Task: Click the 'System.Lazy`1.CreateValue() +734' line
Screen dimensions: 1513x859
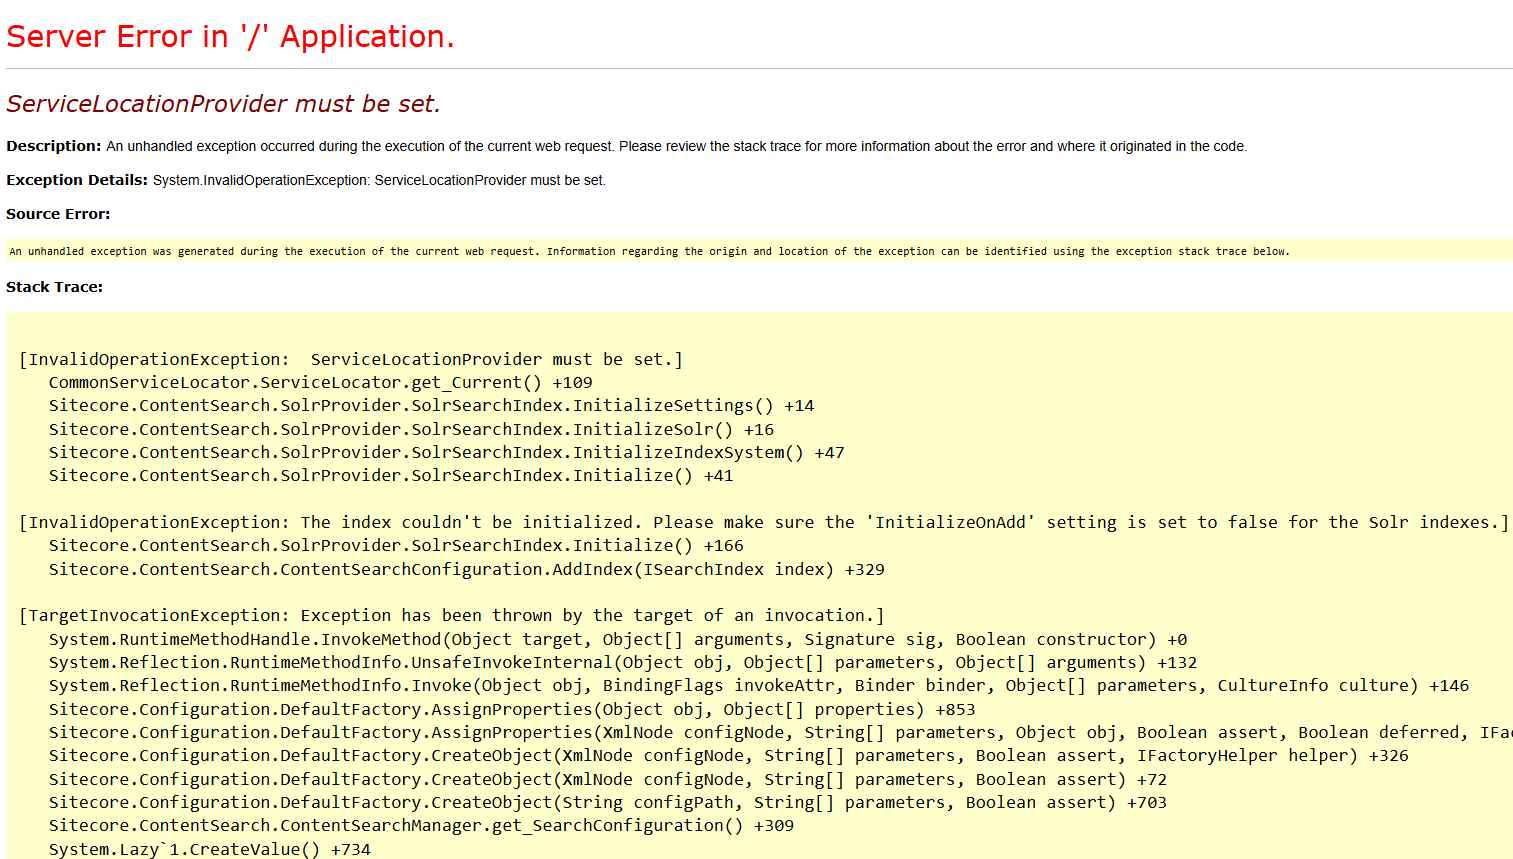Action: point(210,849)
